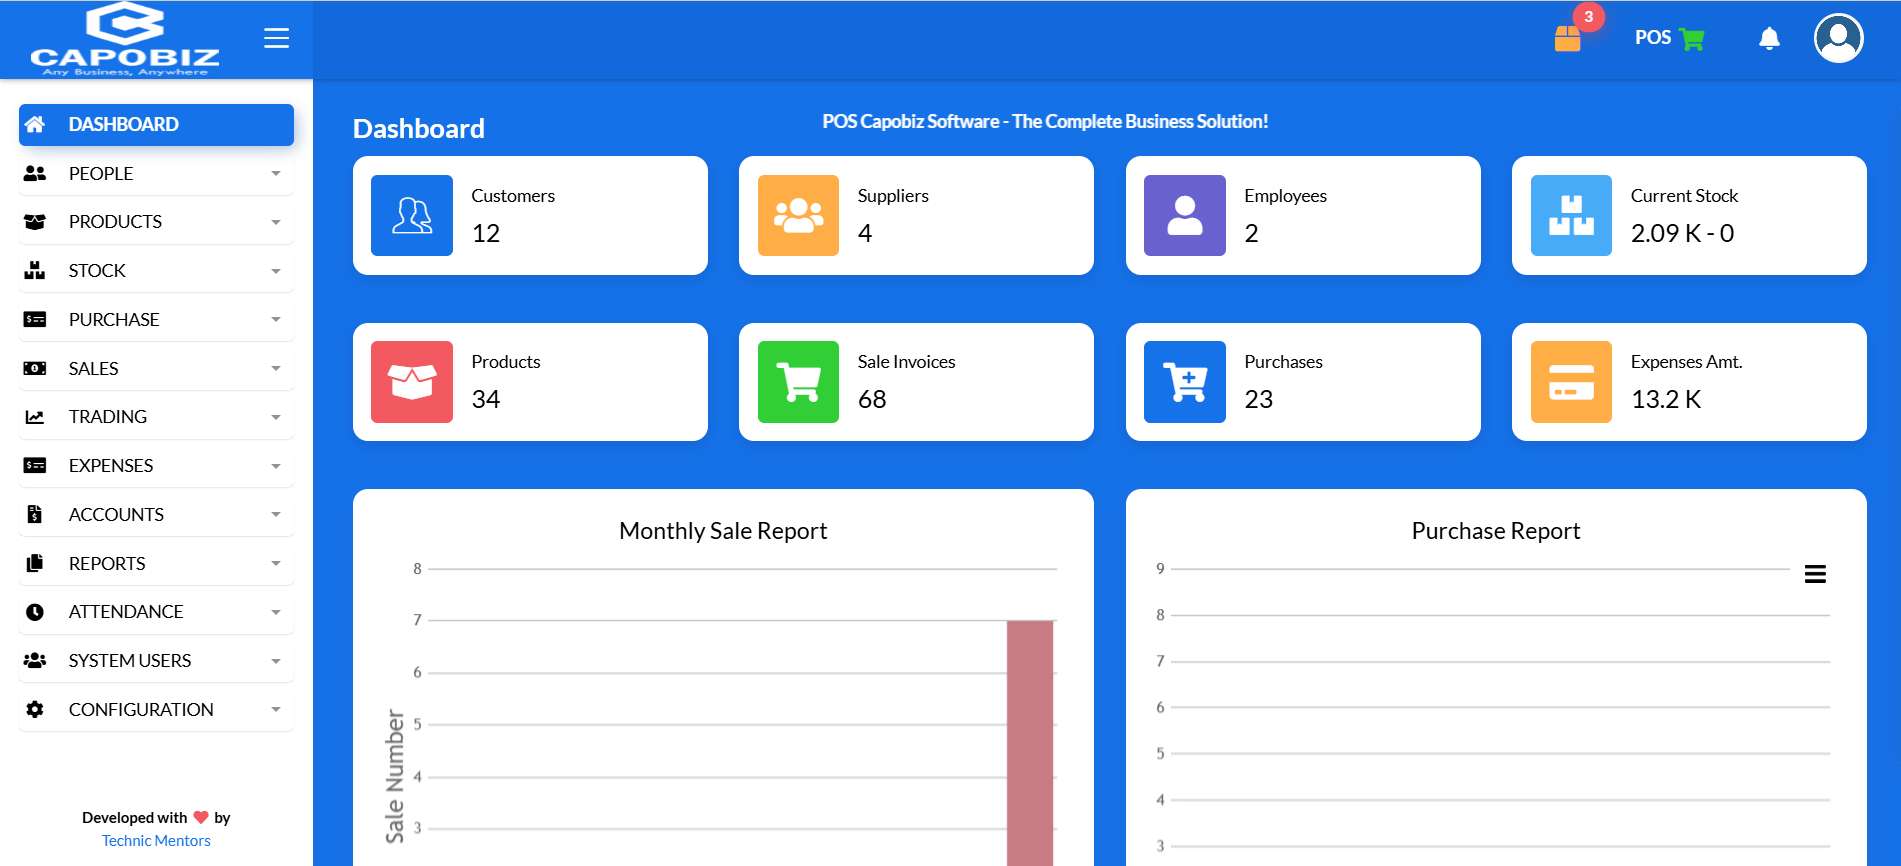Click the Purchase sidebar icon
The width and height of the screenshot is (1901, 866).
[35, 320]
